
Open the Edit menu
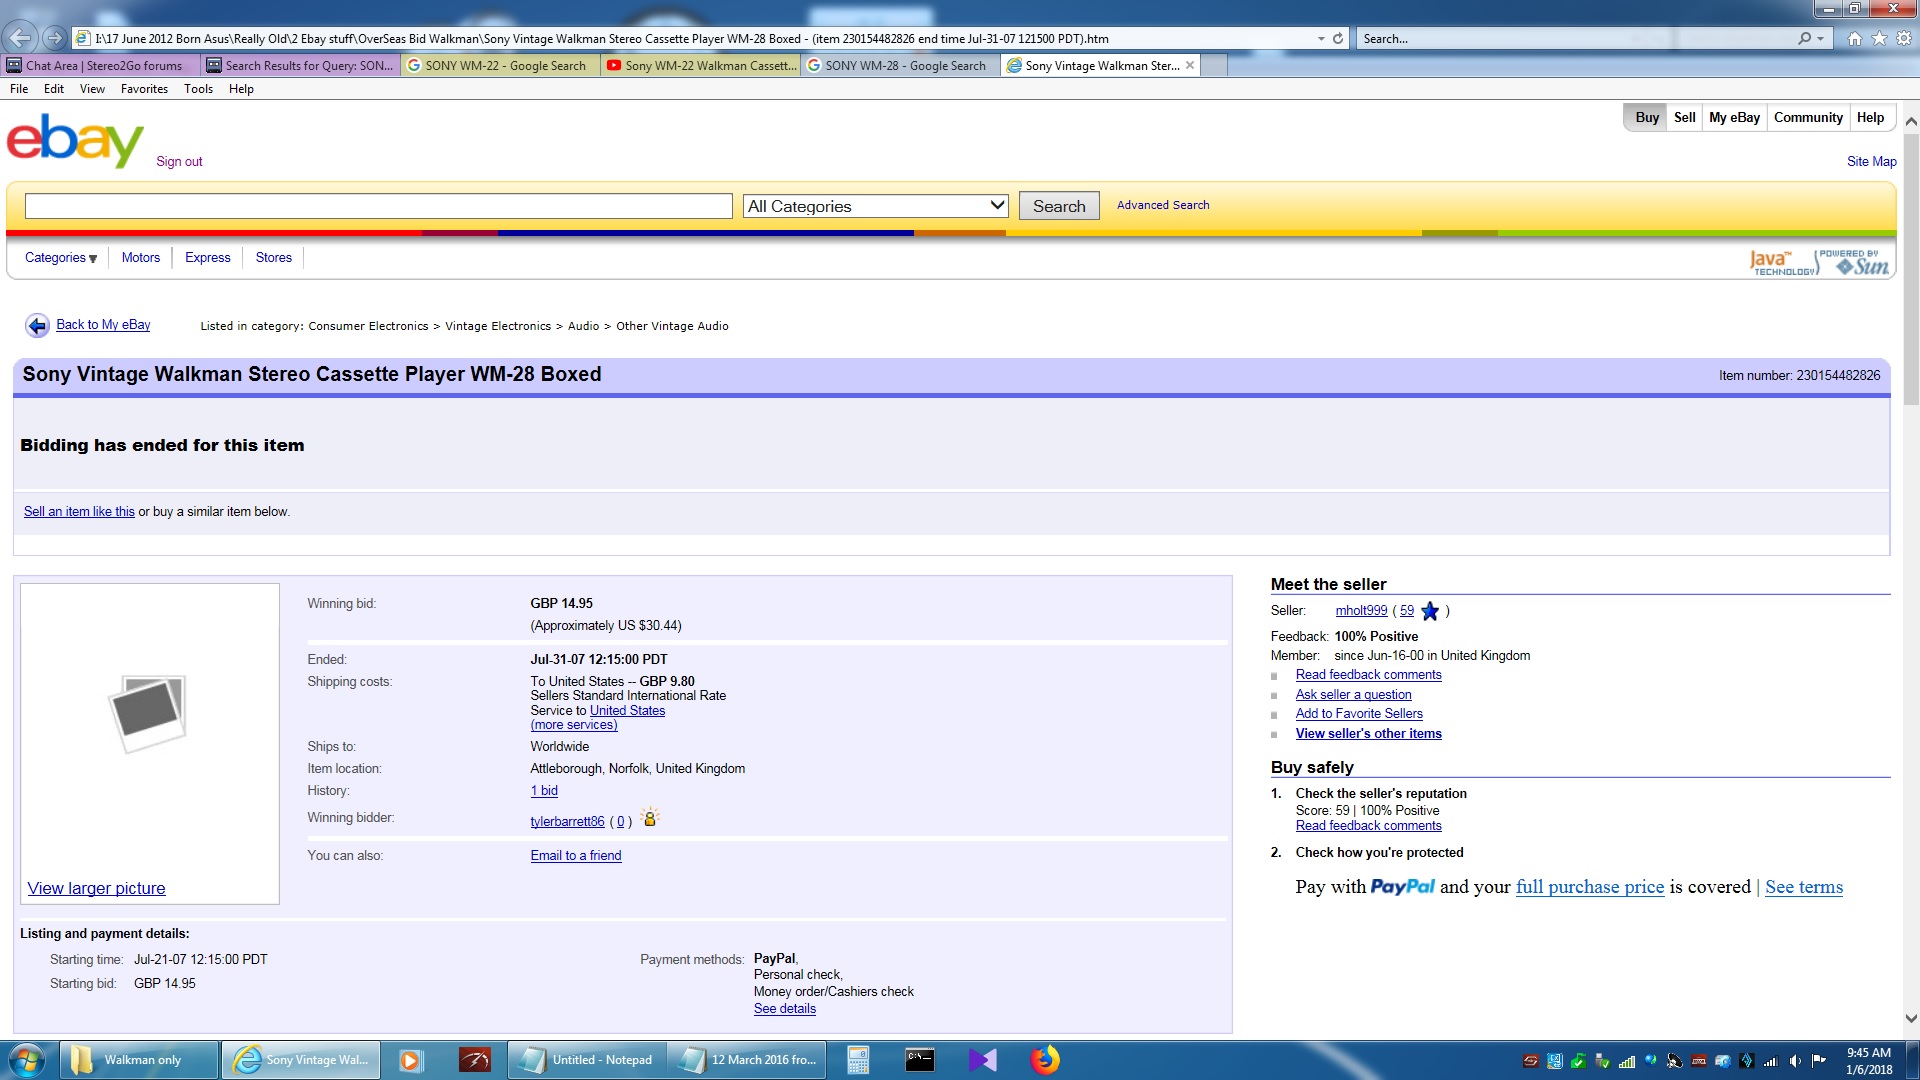point(54,89)
